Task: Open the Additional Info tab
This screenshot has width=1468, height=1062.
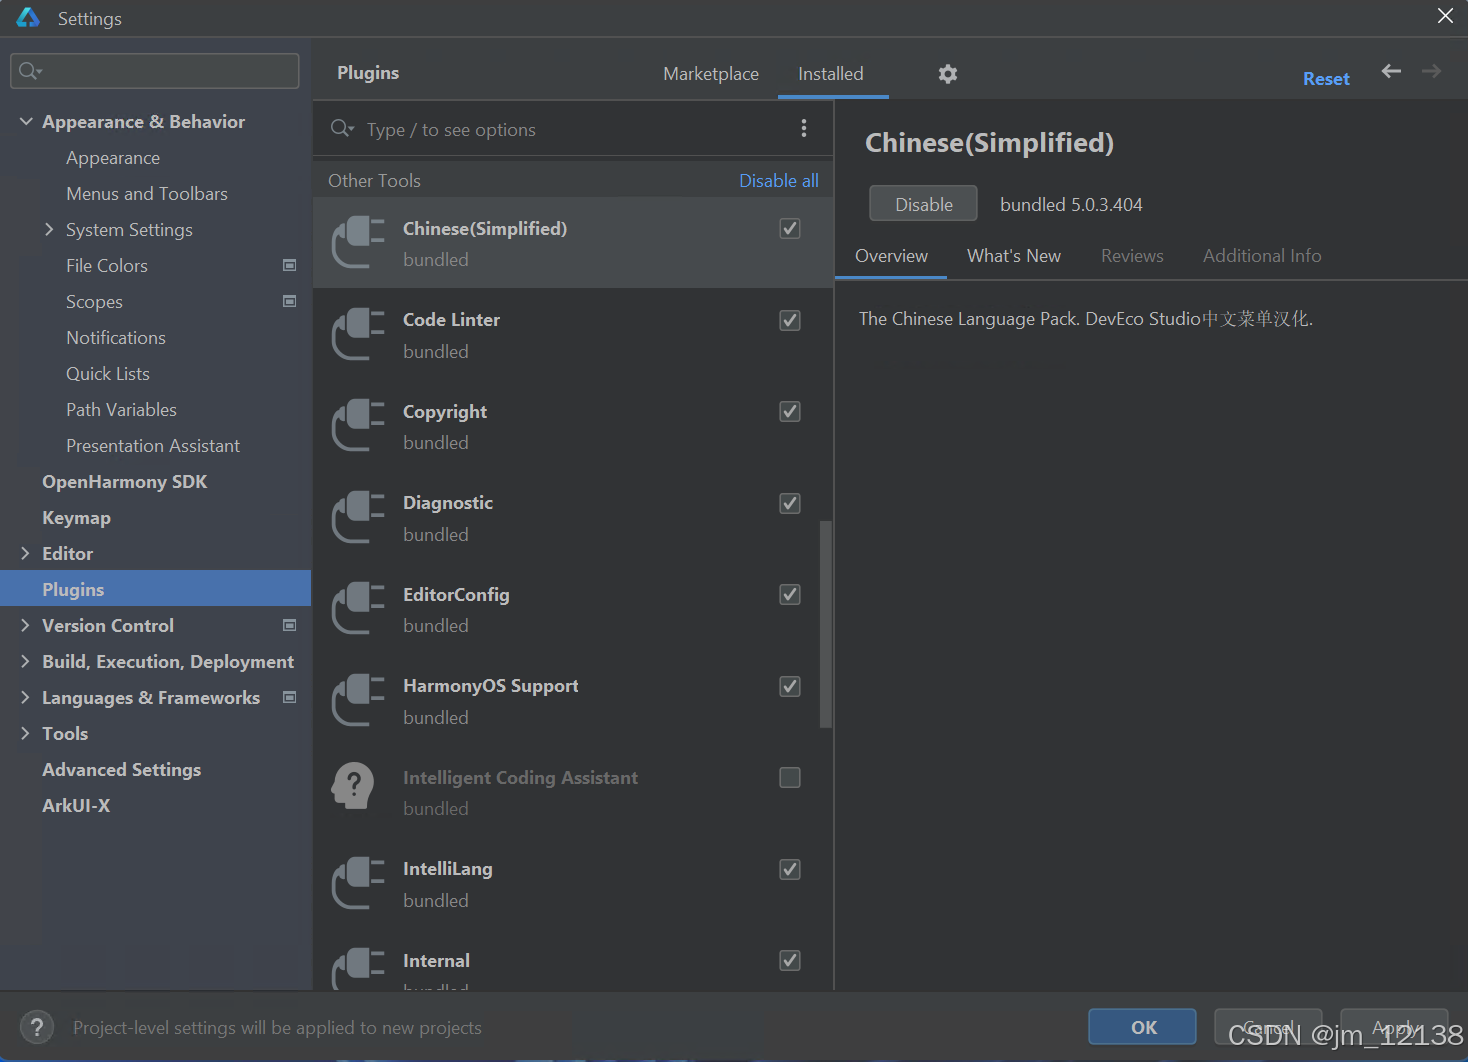Action: point(1262,256)
